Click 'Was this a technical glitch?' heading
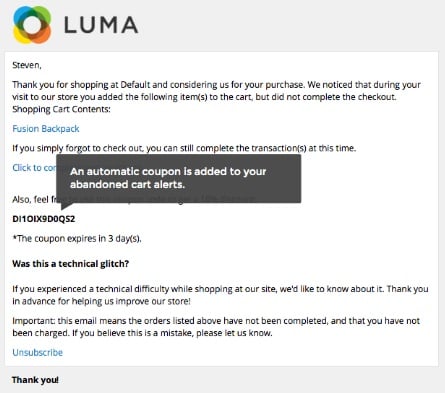Image resolution: width=445 pixels, height=393 pixels. 71,264
